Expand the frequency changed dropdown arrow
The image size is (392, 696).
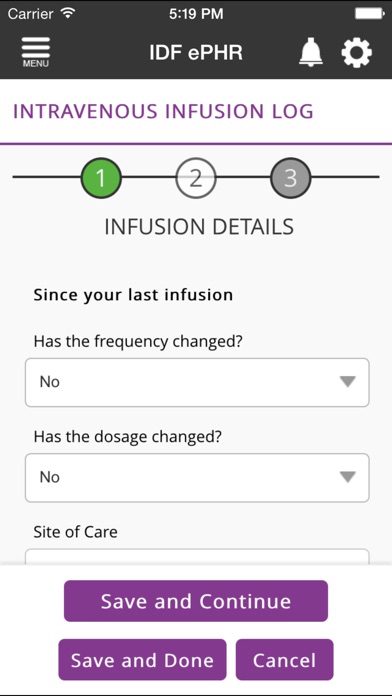tap(348, 382)
